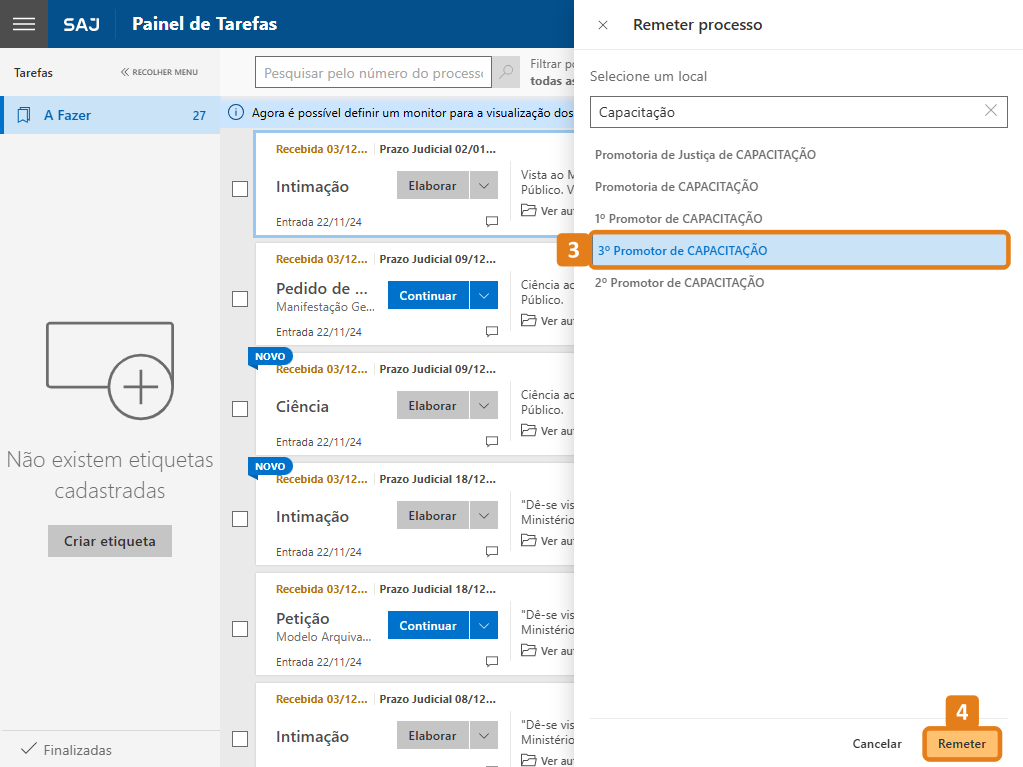Click the search magnifier icon
Image resolution: width=1023 pixels, height=767 pixels.
pyautogui.click(x=507, y=73)
